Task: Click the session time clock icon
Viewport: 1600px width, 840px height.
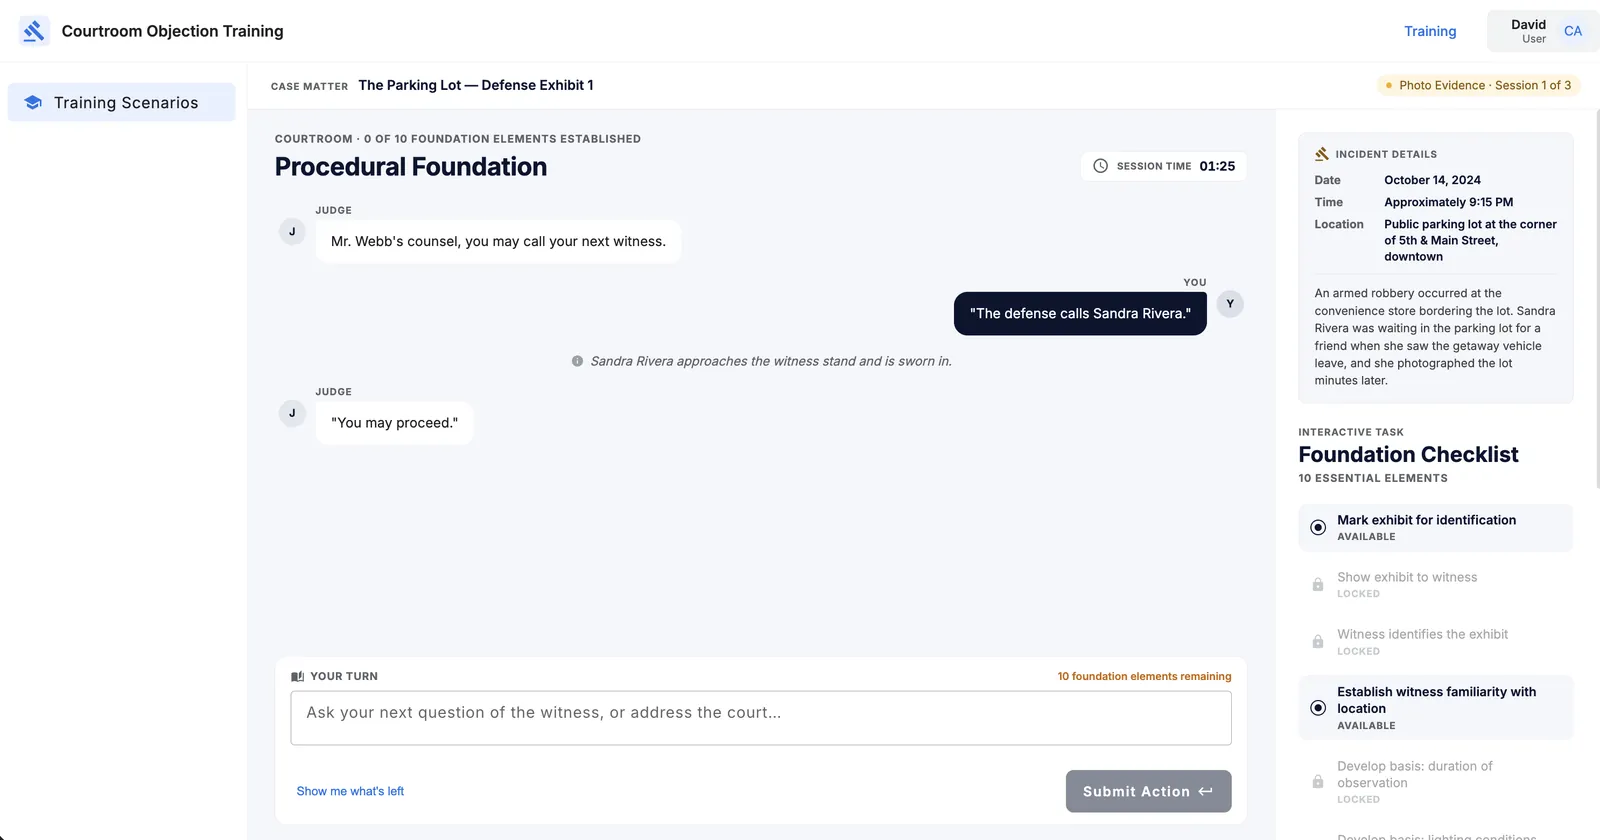Action: [x=1100, y=166]
